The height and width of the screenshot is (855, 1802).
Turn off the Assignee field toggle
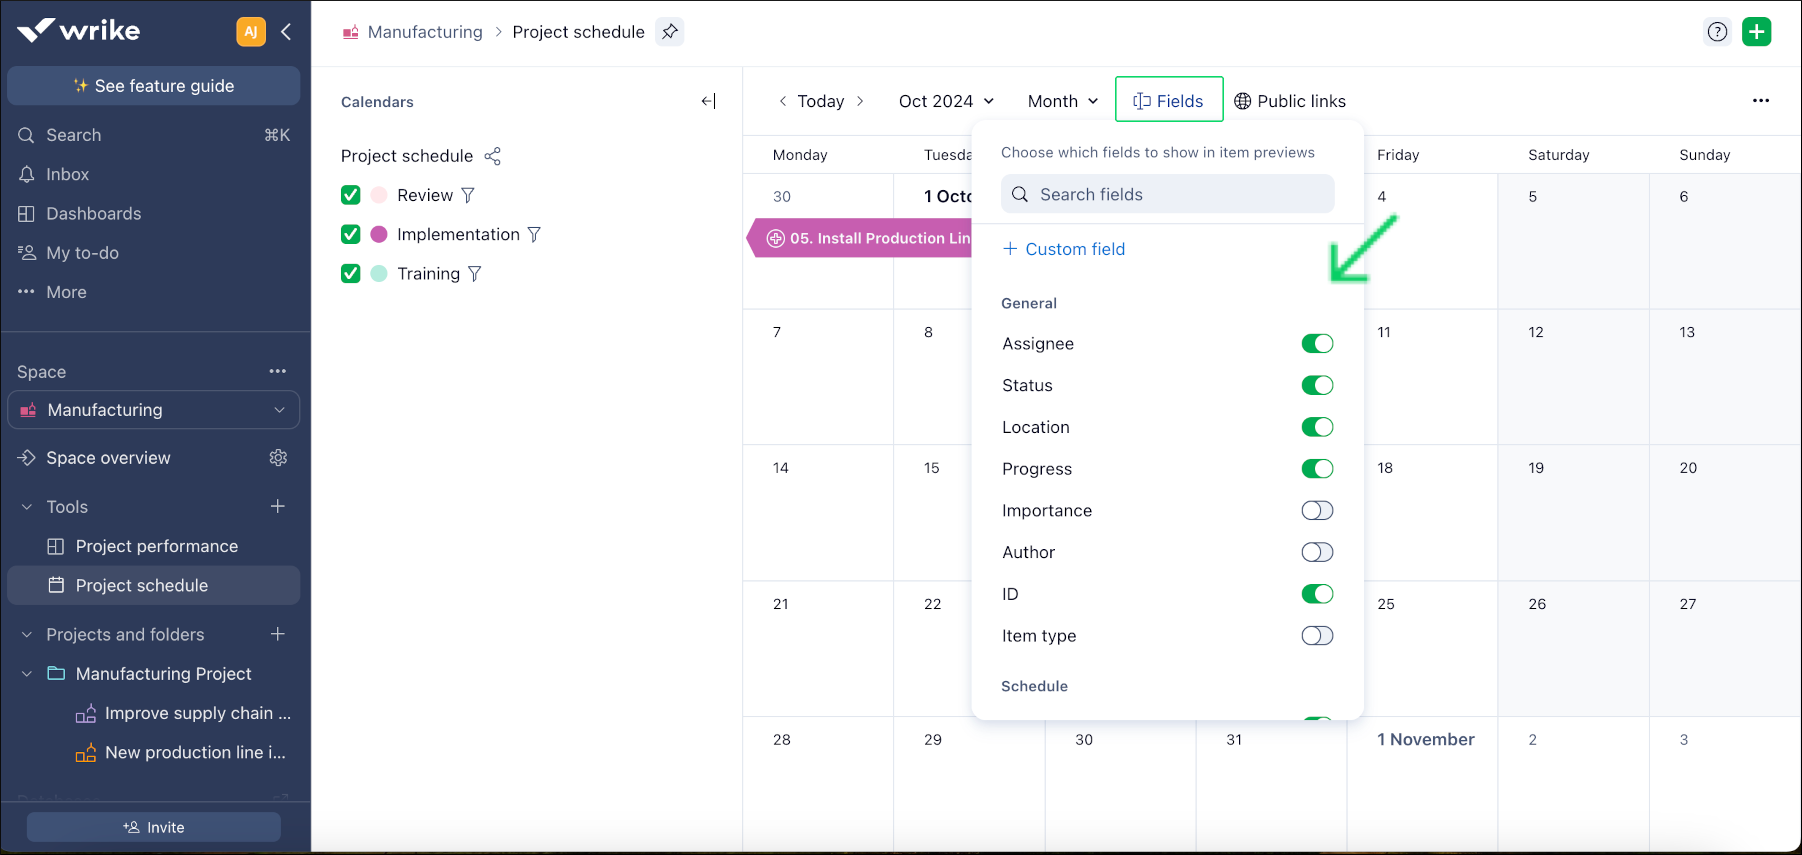click(x=1316, y=344)
